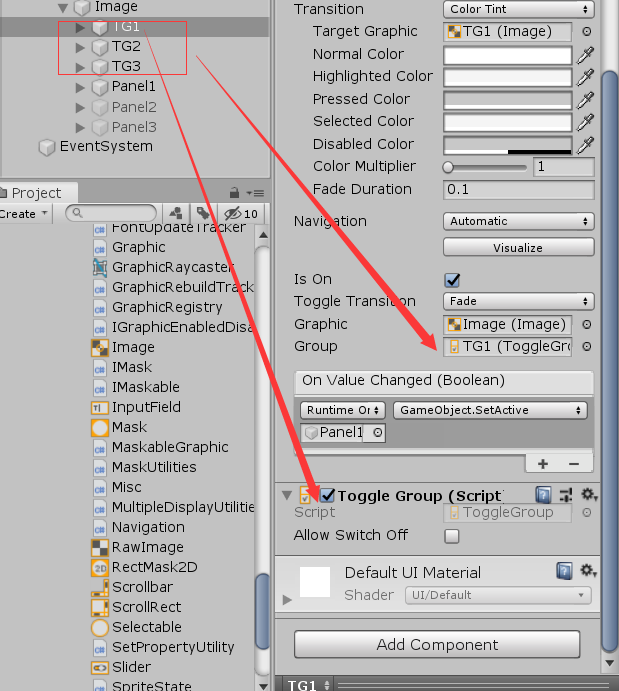The height and width of the screenshot is (691, 619).
Task: Open Toggle Group help reference icon
Action: tap(543, 495)
